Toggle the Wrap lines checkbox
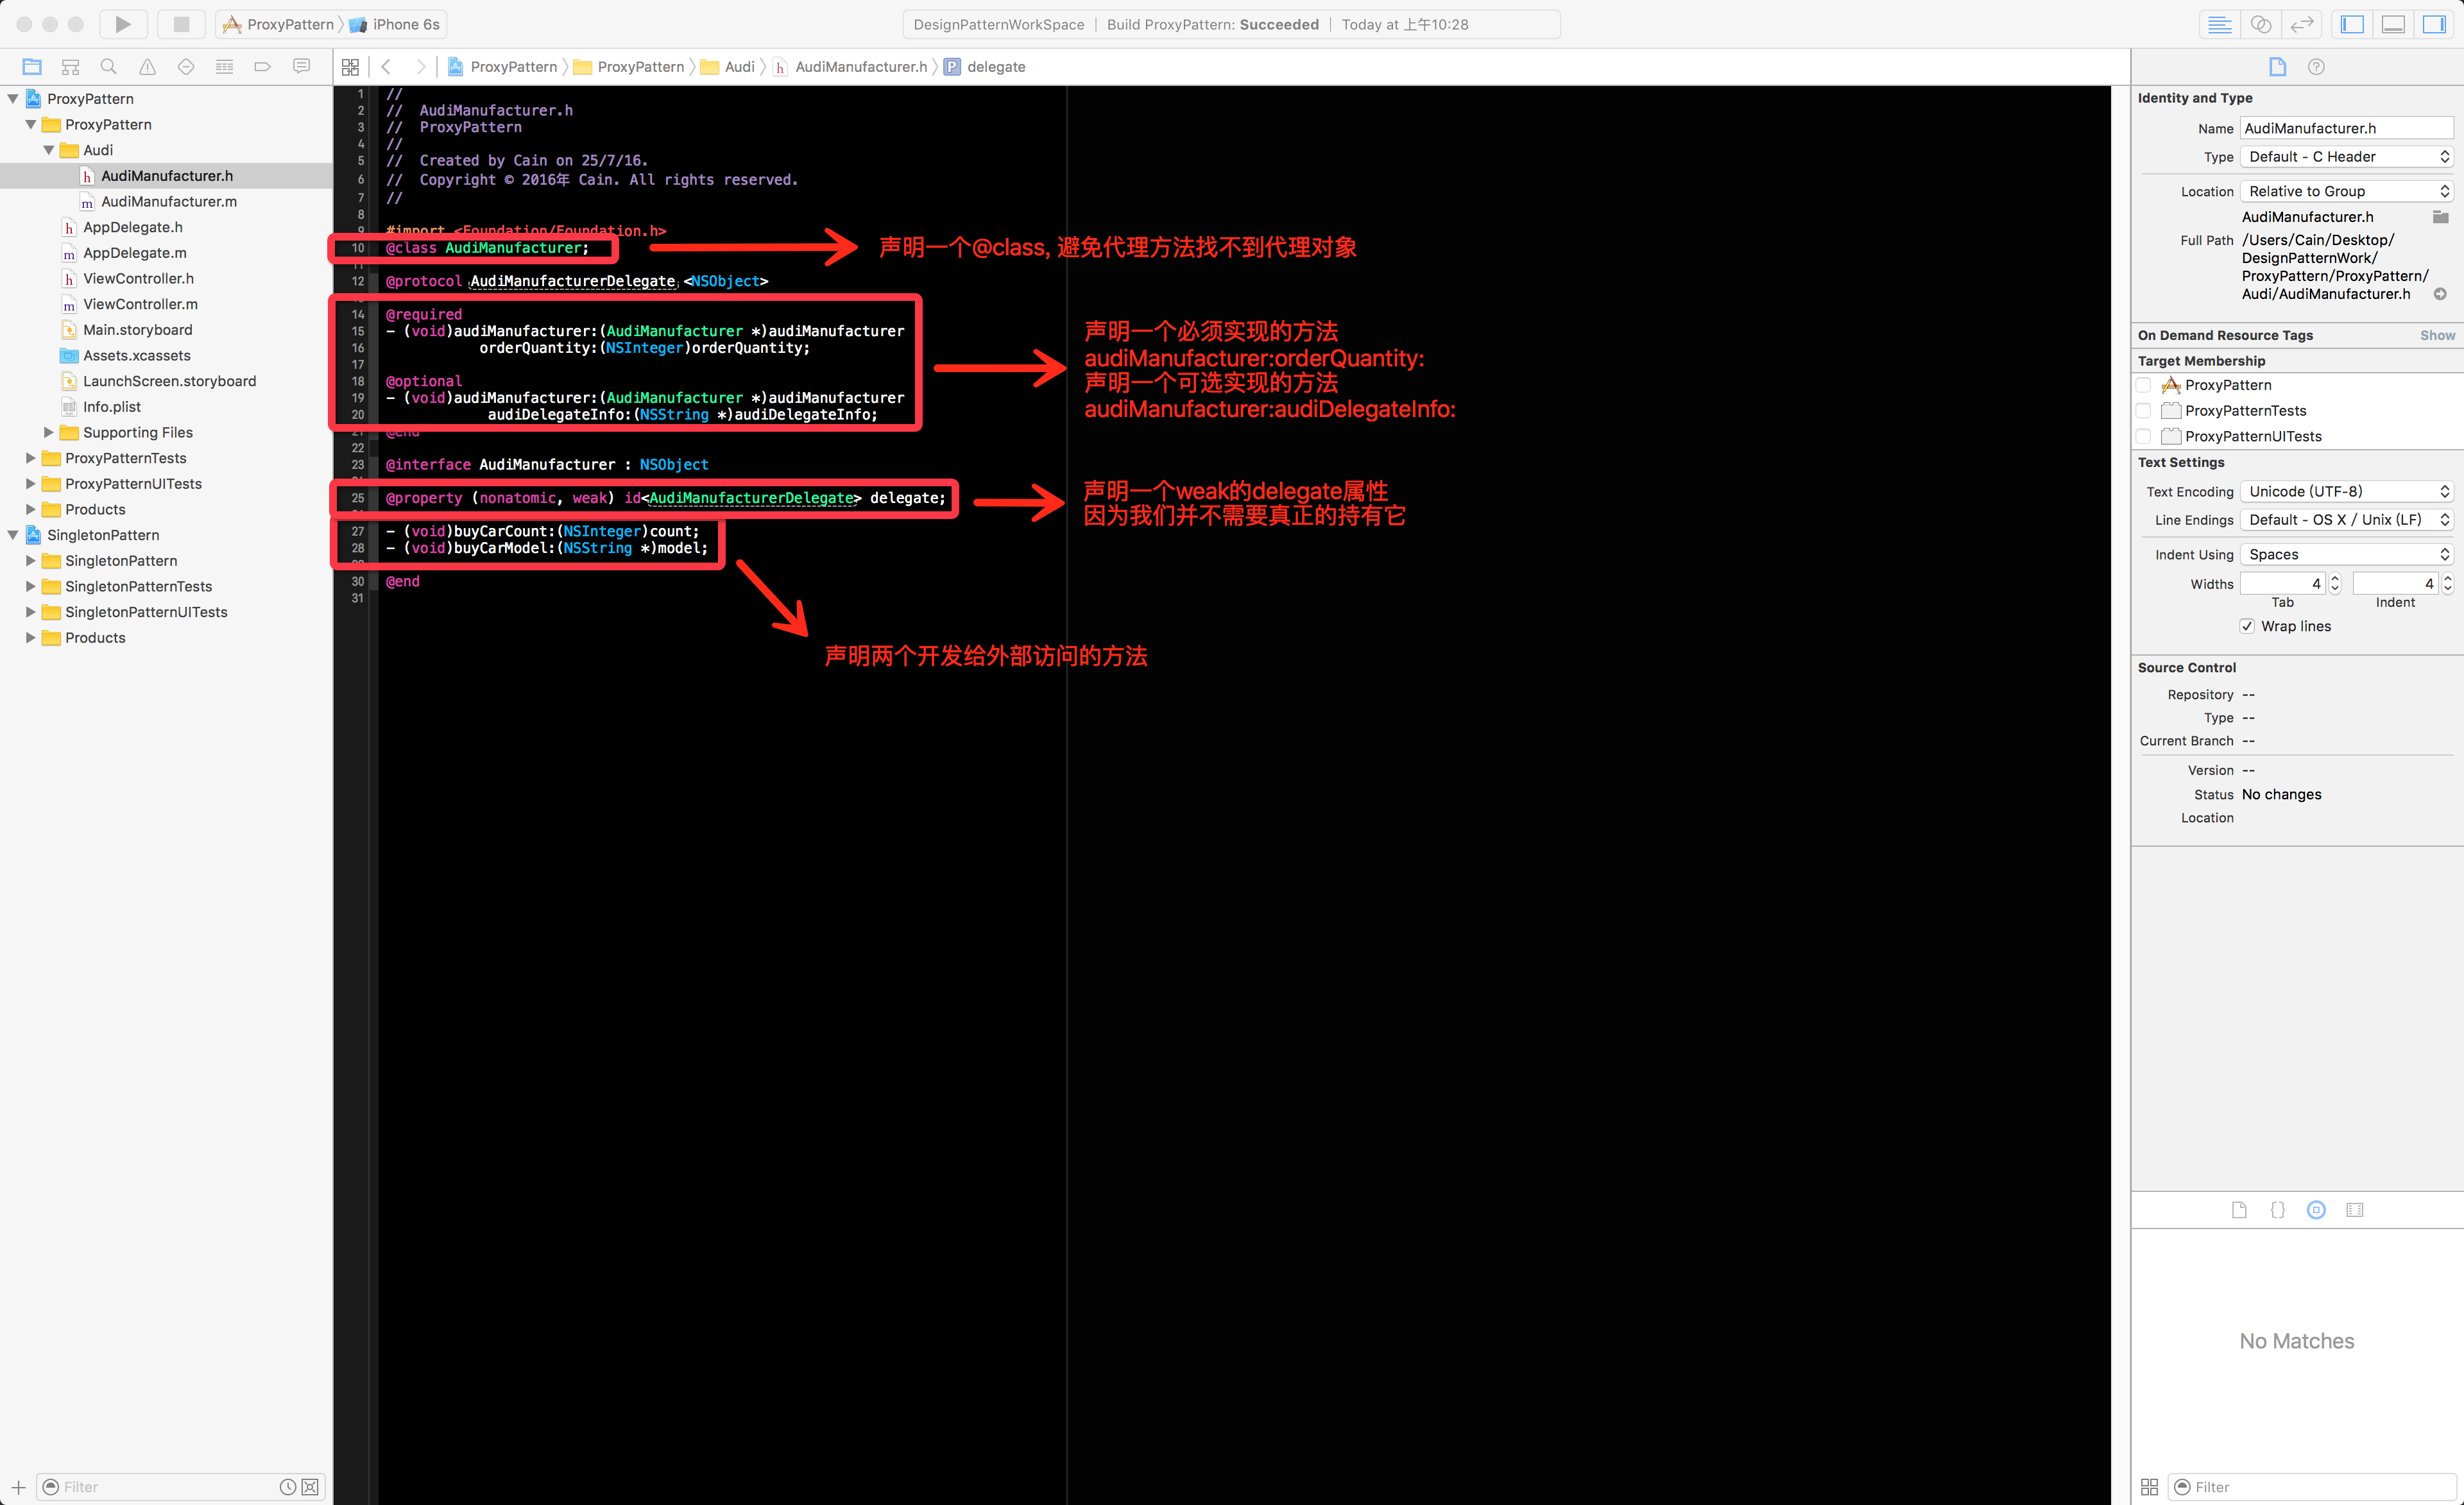Image resolution: width=2464 pixels, height=1505 pixels. (2247, 626)
